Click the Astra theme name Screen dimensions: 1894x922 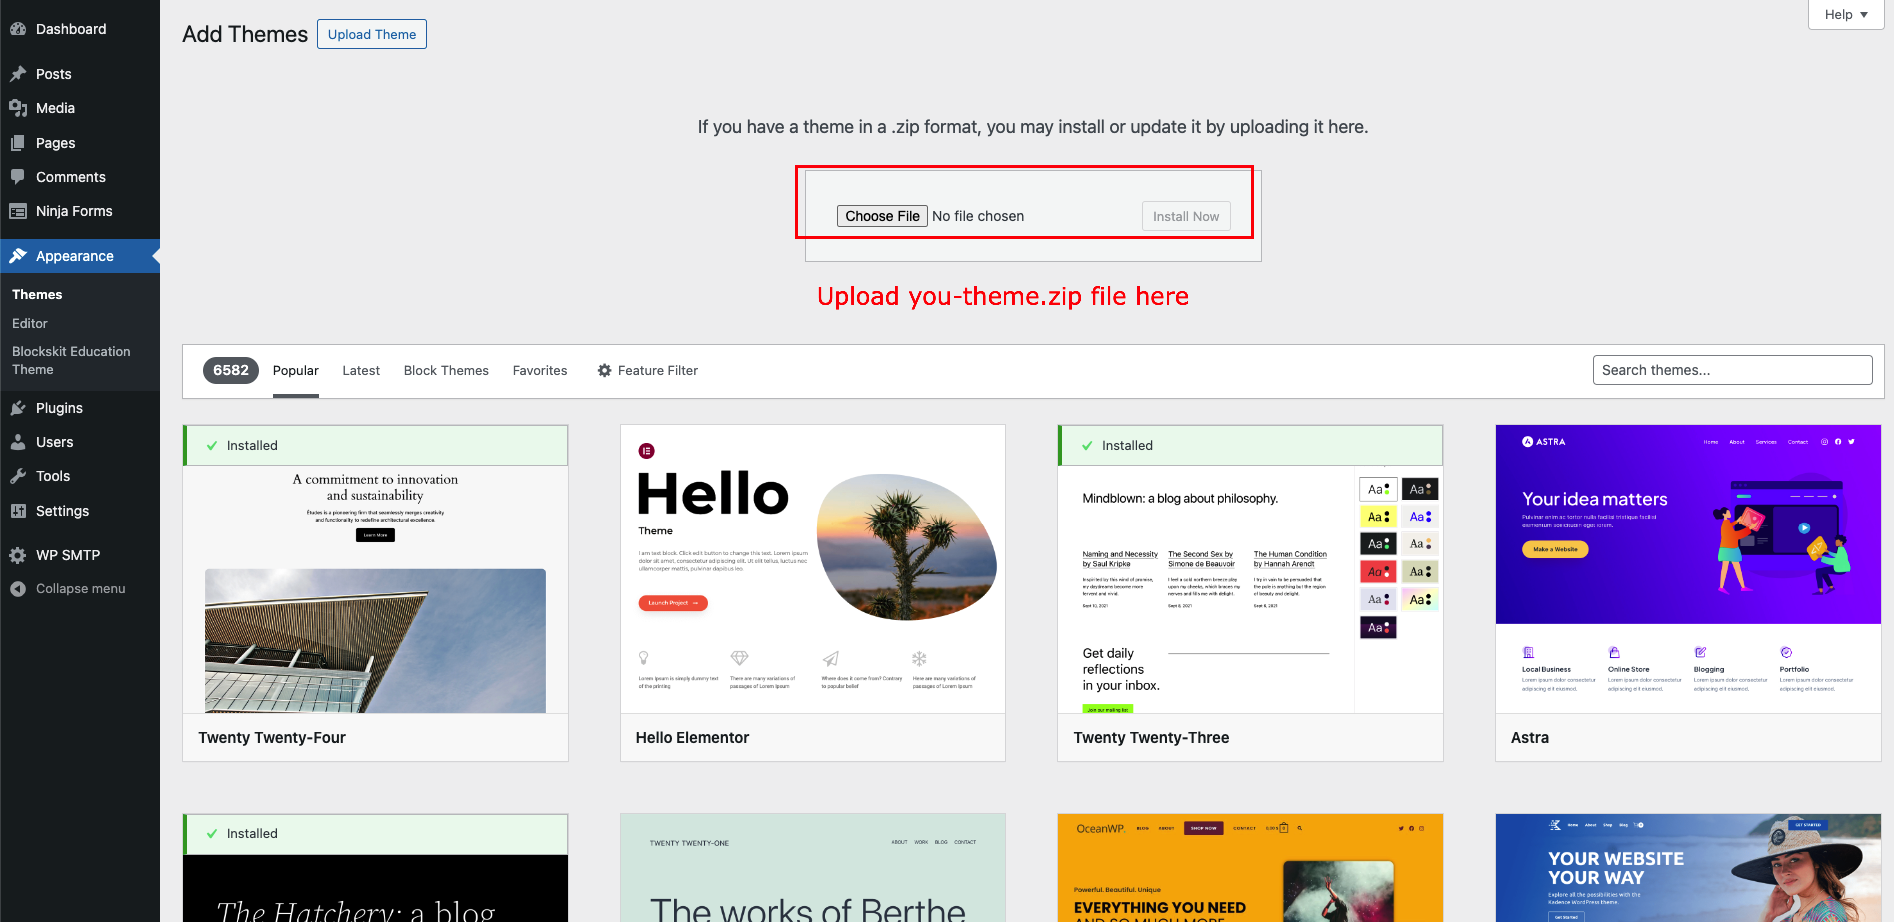coord(1530,738)
